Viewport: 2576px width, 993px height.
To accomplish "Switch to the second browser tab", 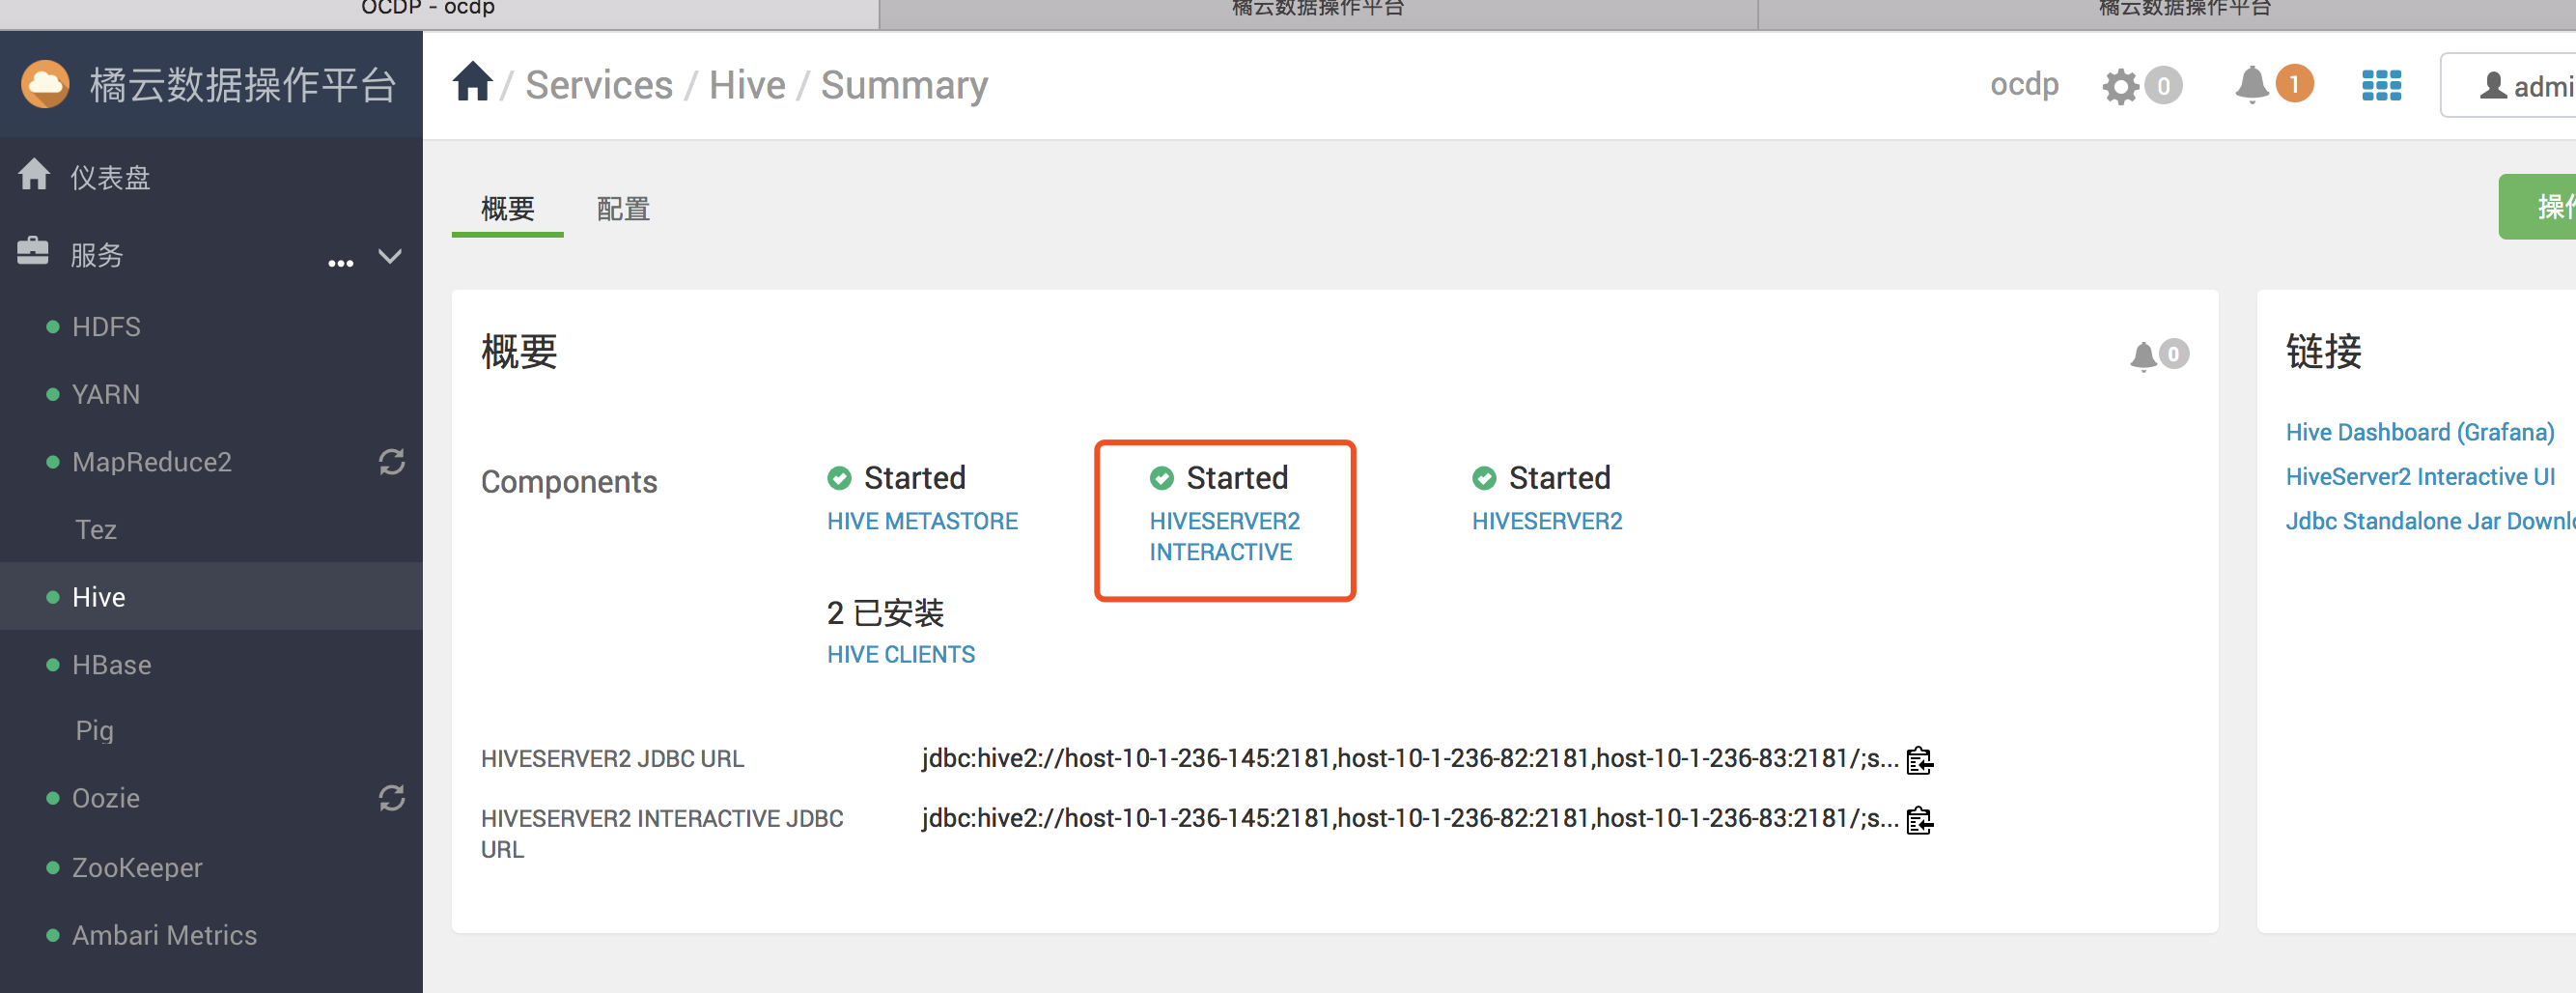I will 1317,12.
